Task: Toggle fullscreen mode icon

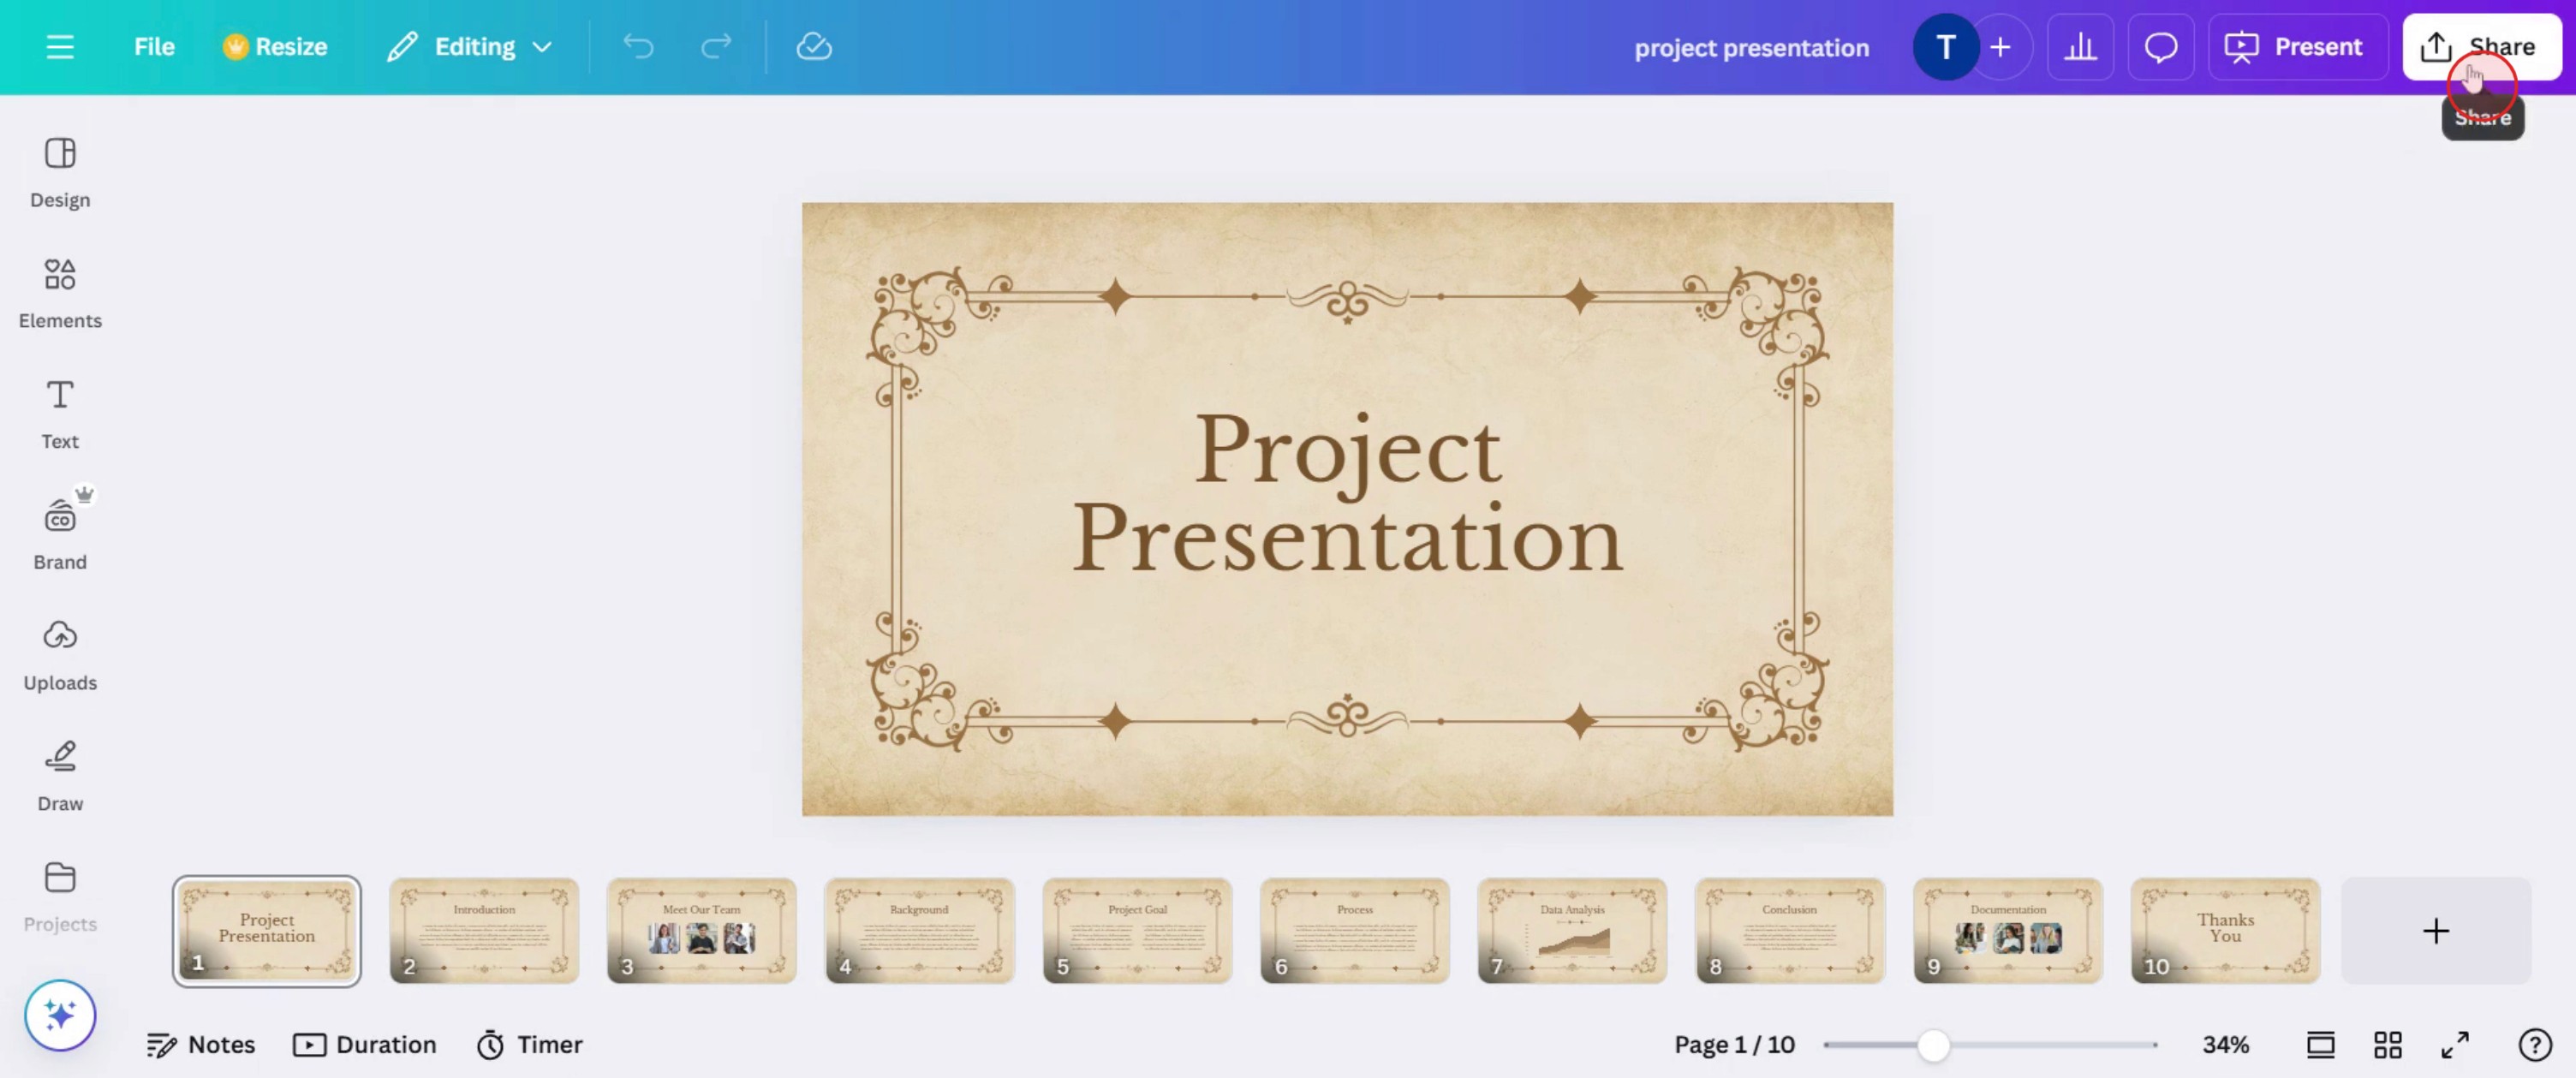Action: click(x=2455, y=1045)
